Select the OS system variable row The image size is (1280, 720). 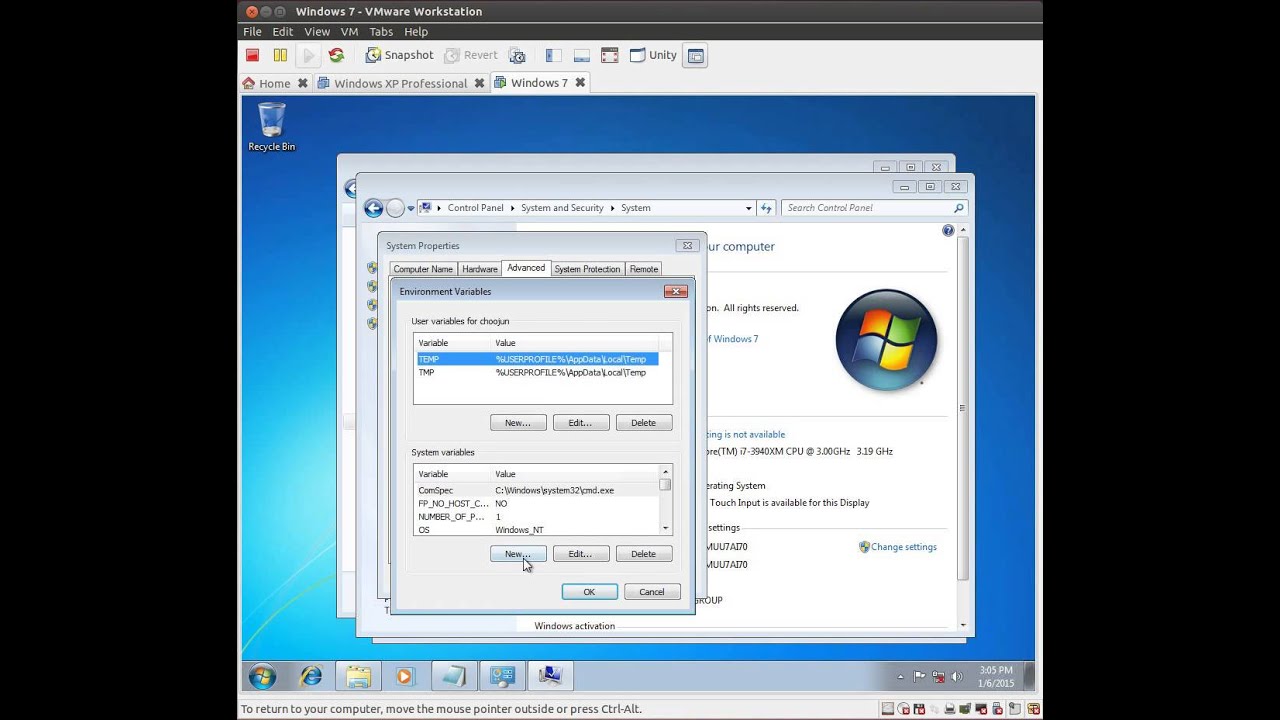537,530
